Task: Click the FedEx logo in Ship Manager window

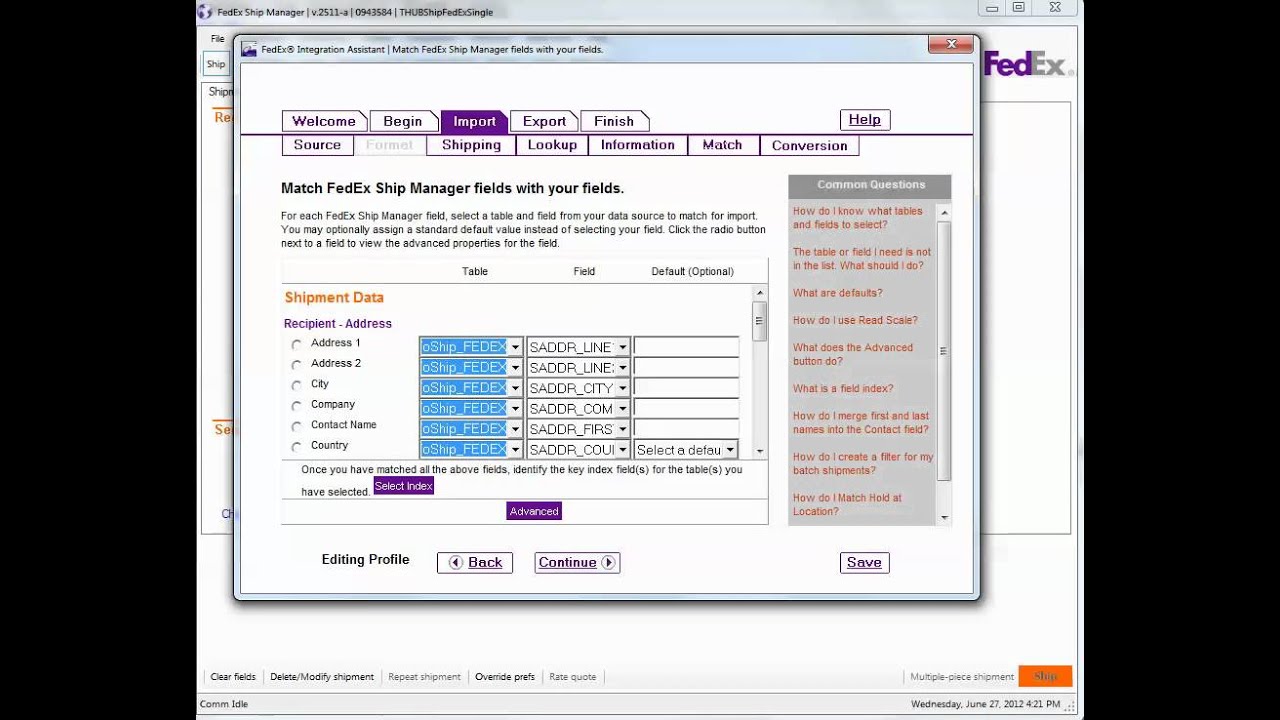Action: click(1028, 64)
